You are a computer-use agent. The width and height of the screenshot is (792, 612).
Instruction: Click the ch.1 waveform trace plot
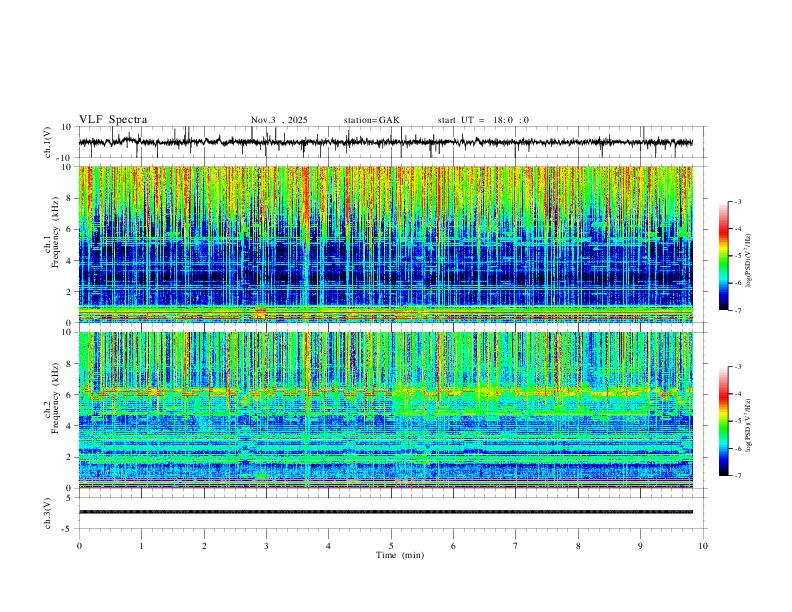click(x=386, y=142)
